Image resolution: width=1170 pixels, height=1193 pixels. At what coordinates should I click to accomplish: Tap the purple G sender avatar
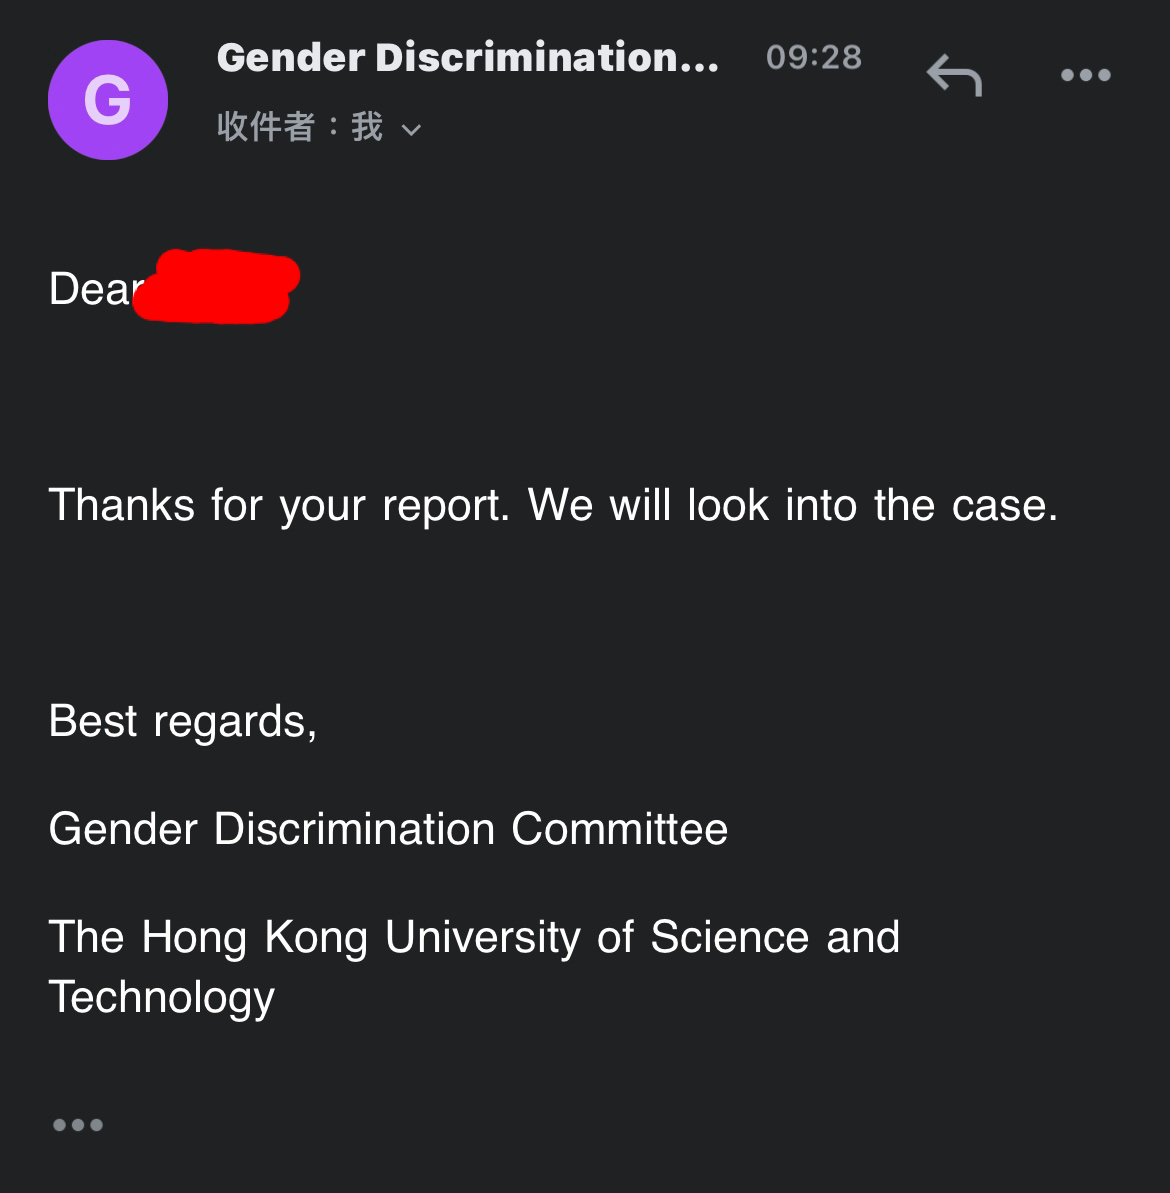[x=108, y=100]
